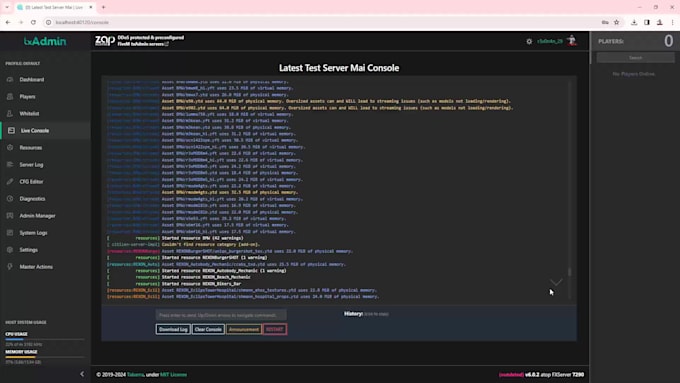Open the tab search dropdown arrow

(7, 7)
